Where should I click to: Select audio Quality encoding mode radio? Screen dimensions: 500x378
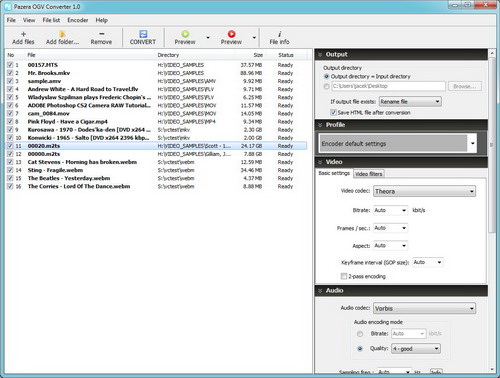tap(360, 349)
